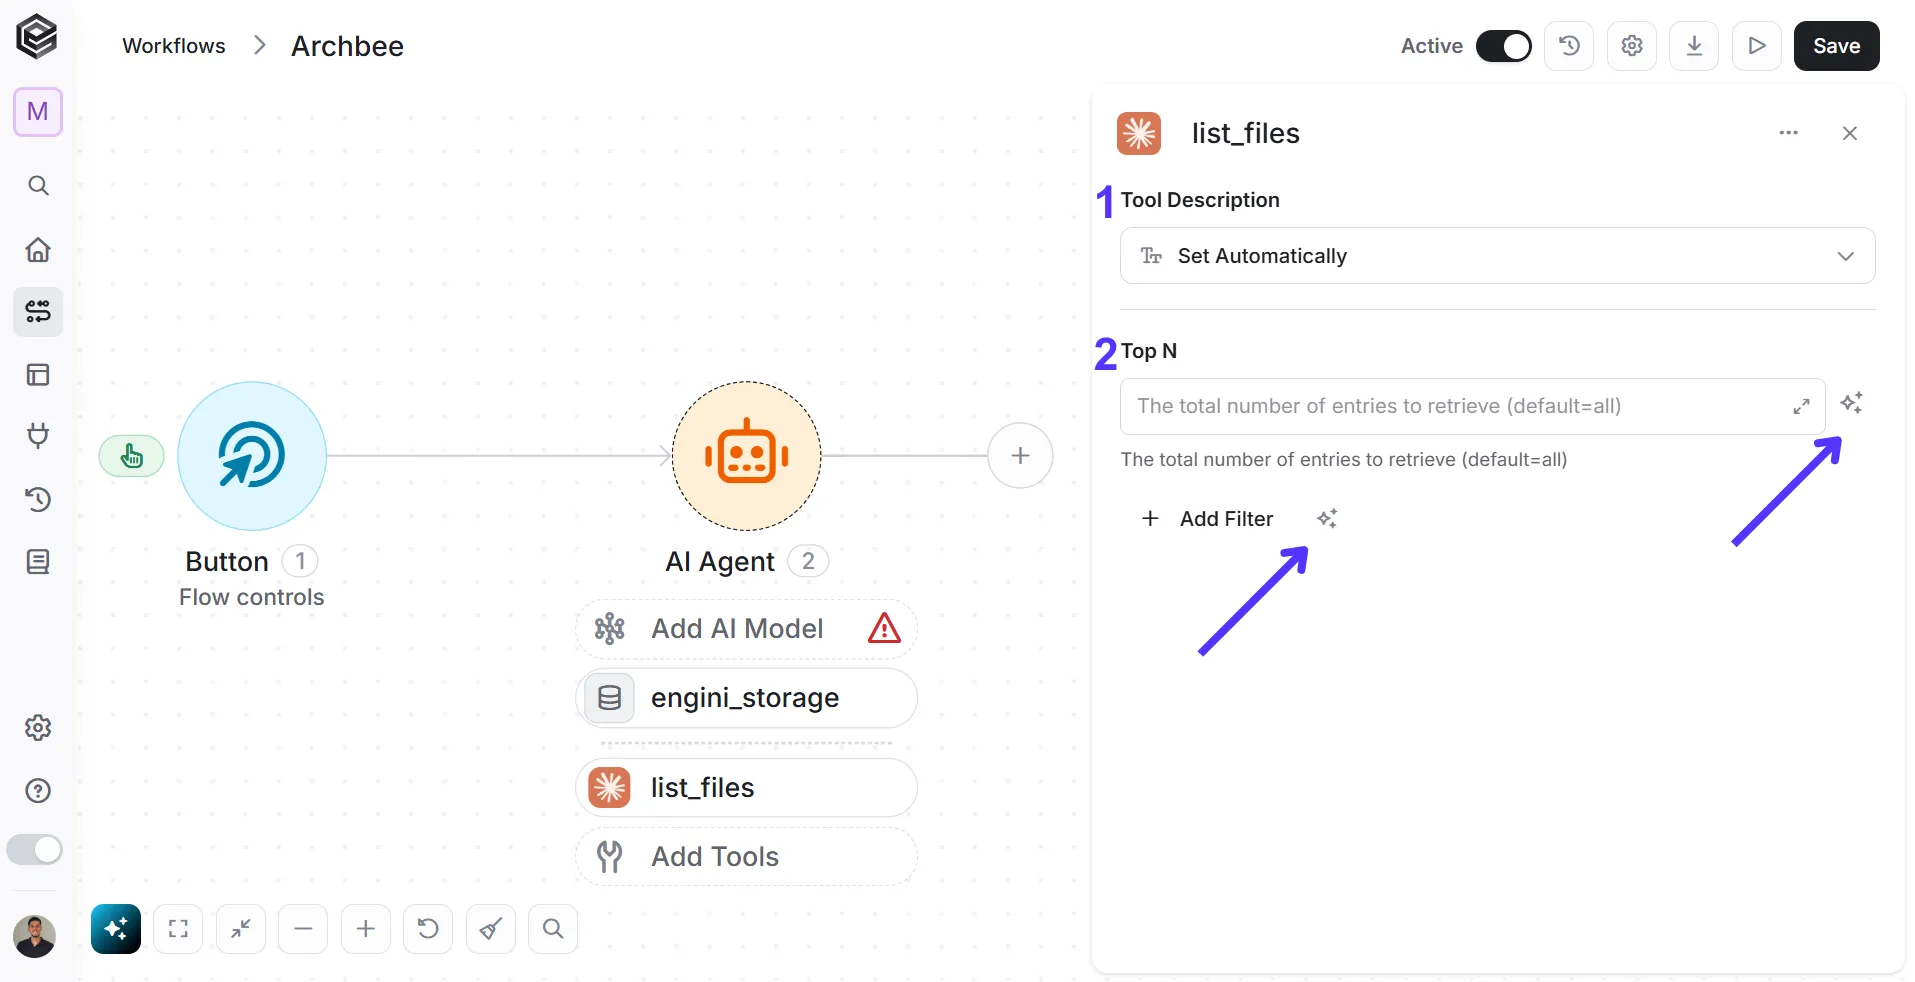
Task: Click the M workspace avatar
Action: (38, 111)
